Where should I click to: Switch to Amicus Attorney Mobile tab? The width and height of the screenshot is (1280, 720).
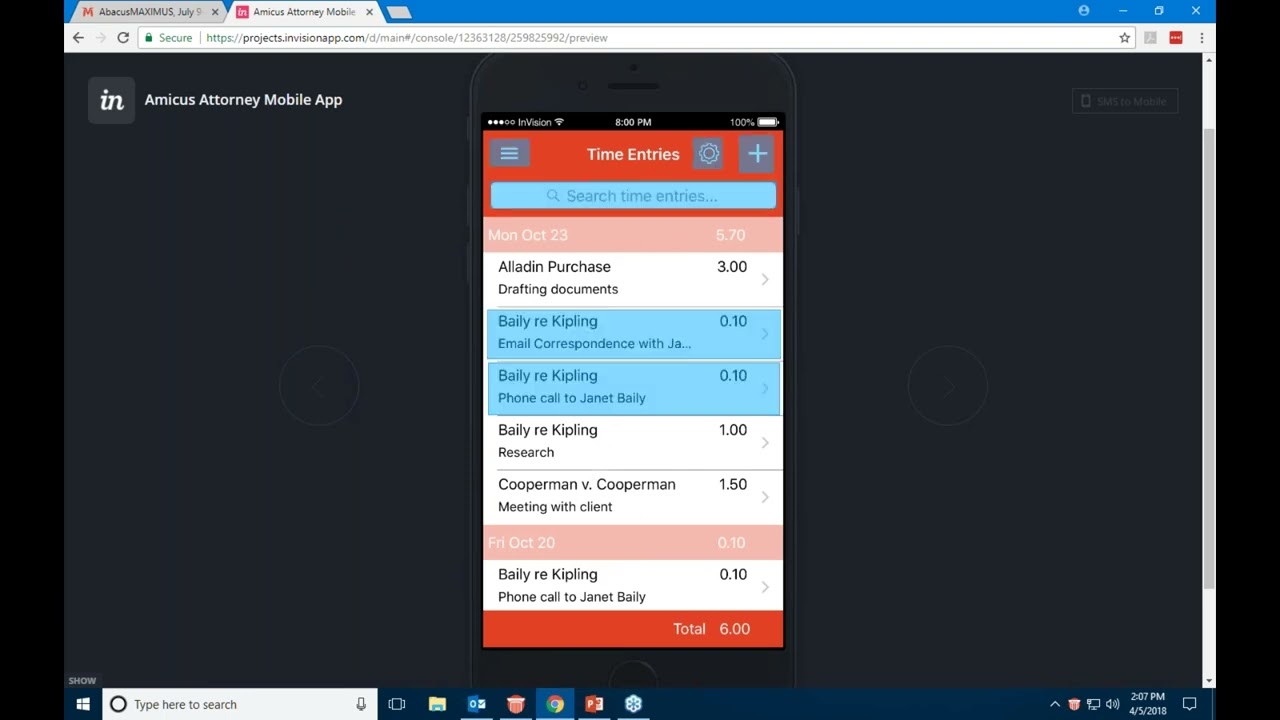tap(303, 12)
